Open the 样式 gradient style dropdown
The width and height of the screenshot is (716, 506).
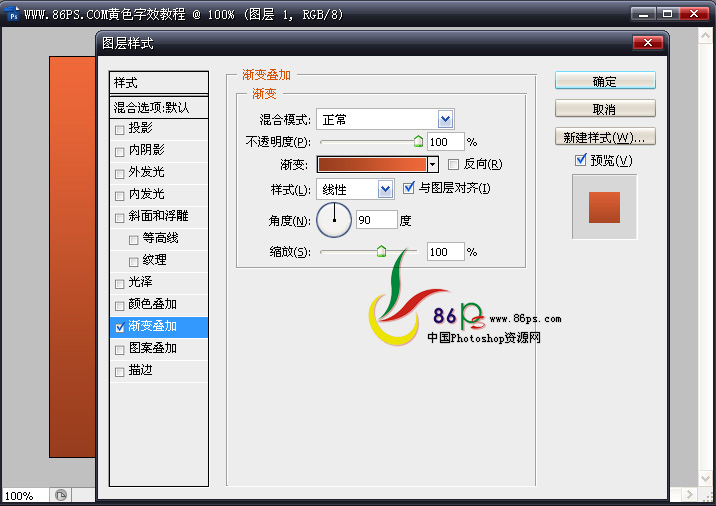tap(385, 189)
